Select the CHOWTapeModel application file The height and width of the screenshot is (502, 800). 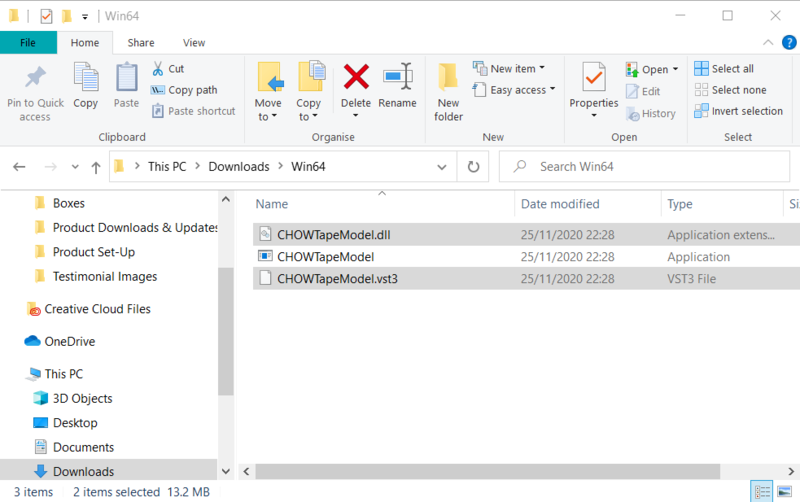point(527,257)
